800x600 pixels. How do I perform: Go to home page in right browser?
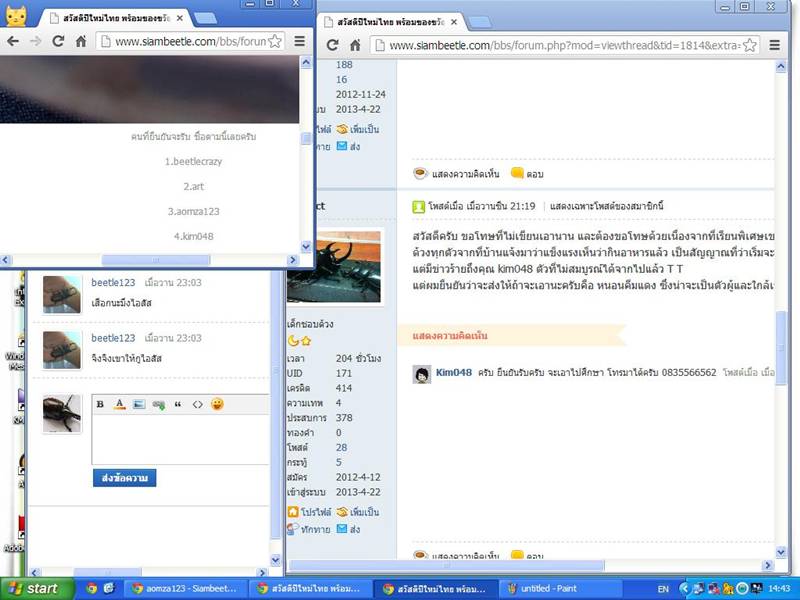click(355, 45)
